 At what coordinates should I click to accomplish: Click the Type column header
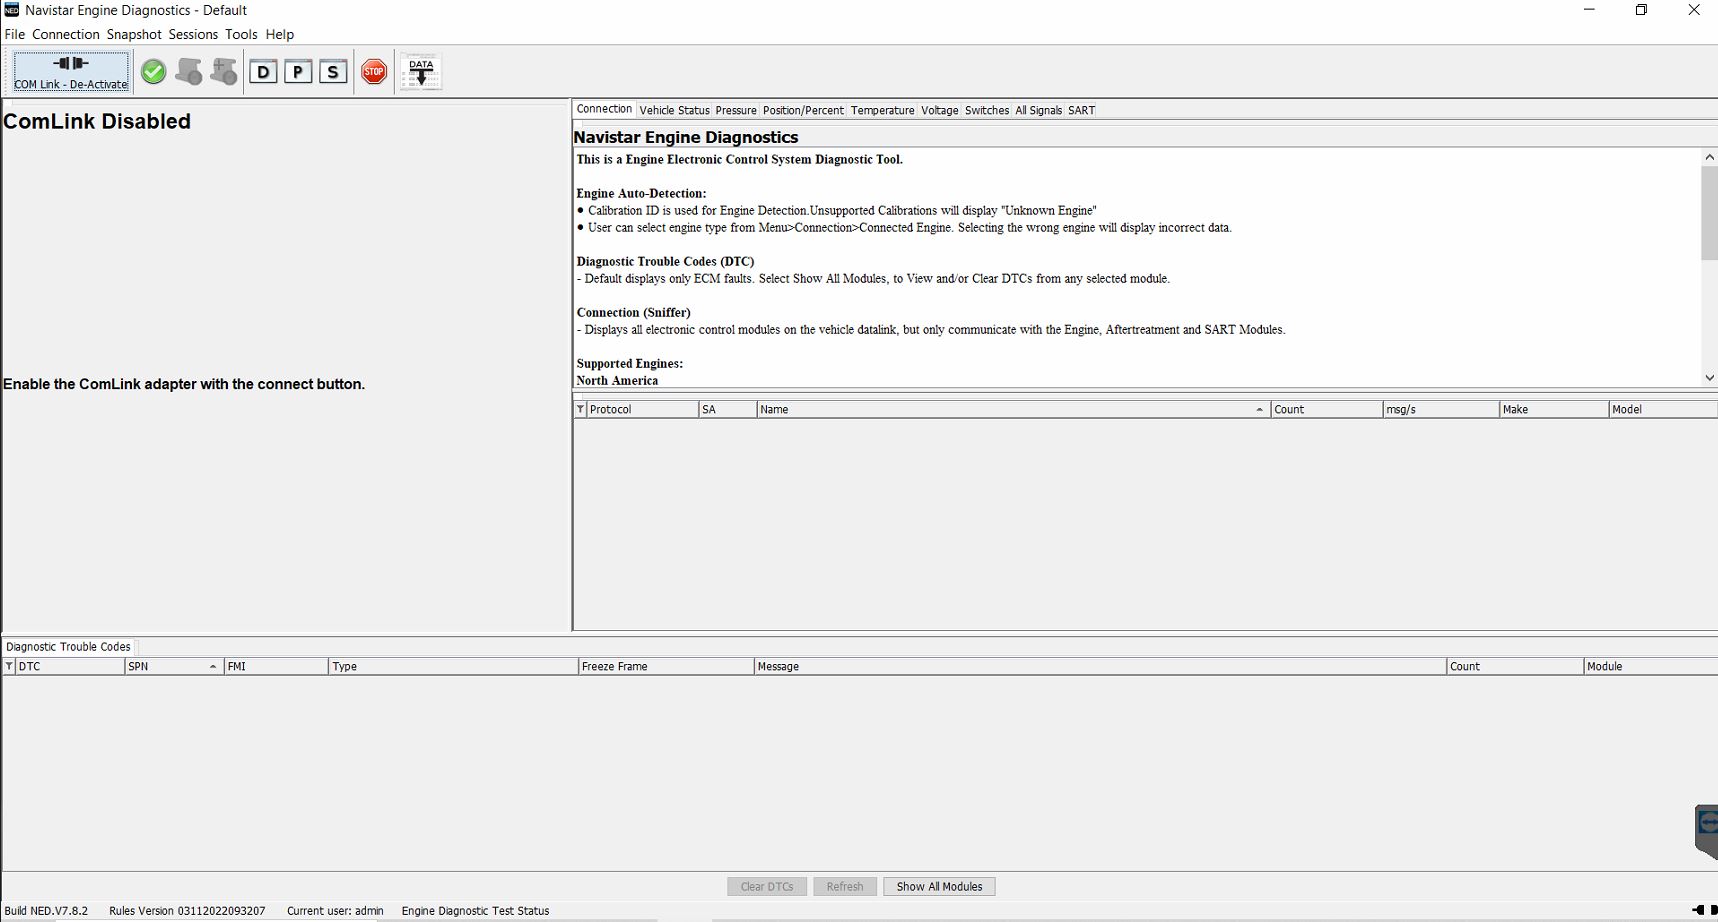click(x=453, y=666)
